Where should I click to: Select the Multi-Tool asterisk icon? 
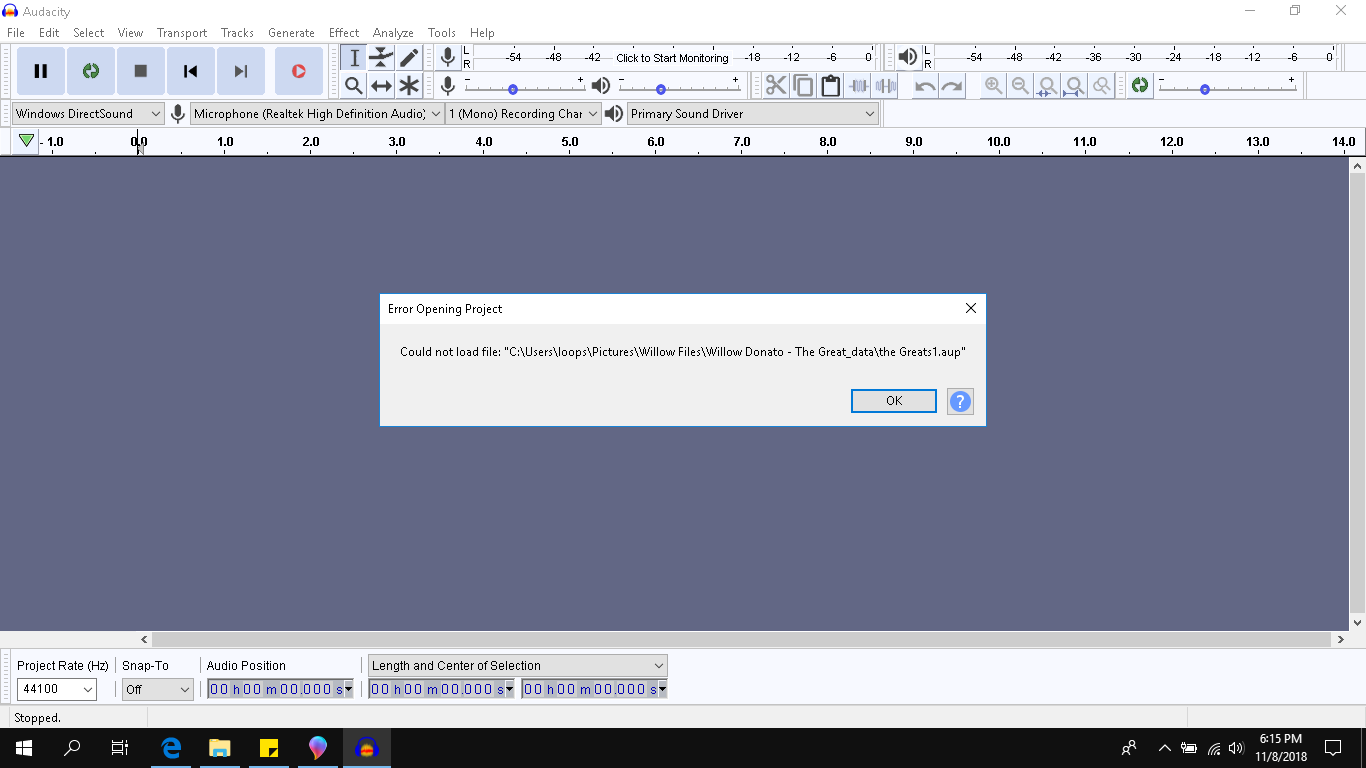tap(408, 86)
